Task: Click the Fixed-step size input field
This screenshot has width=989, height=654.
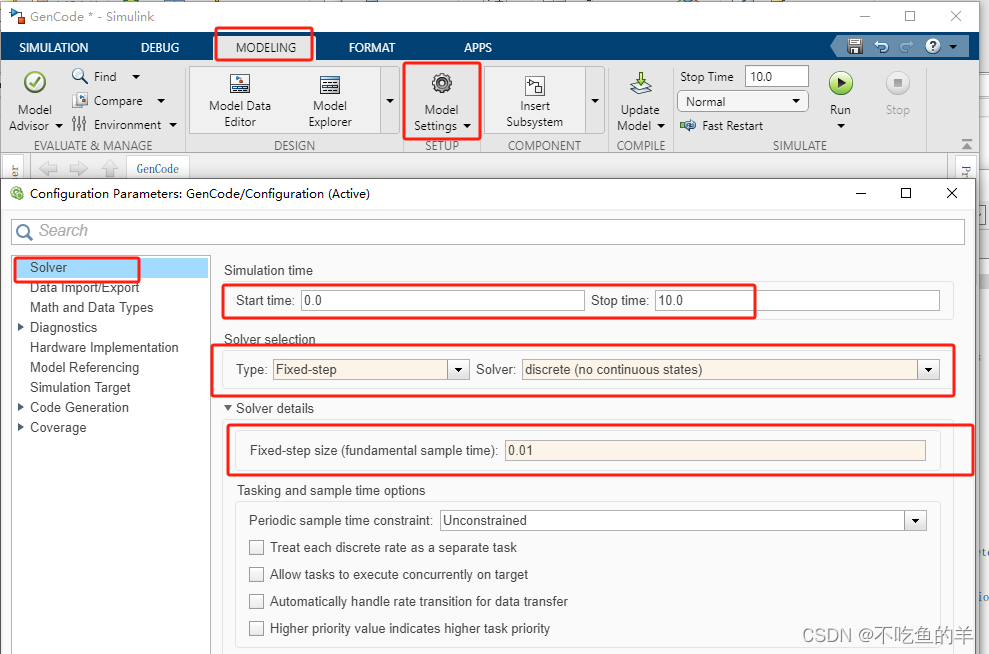Action: (x=715, y=450)
